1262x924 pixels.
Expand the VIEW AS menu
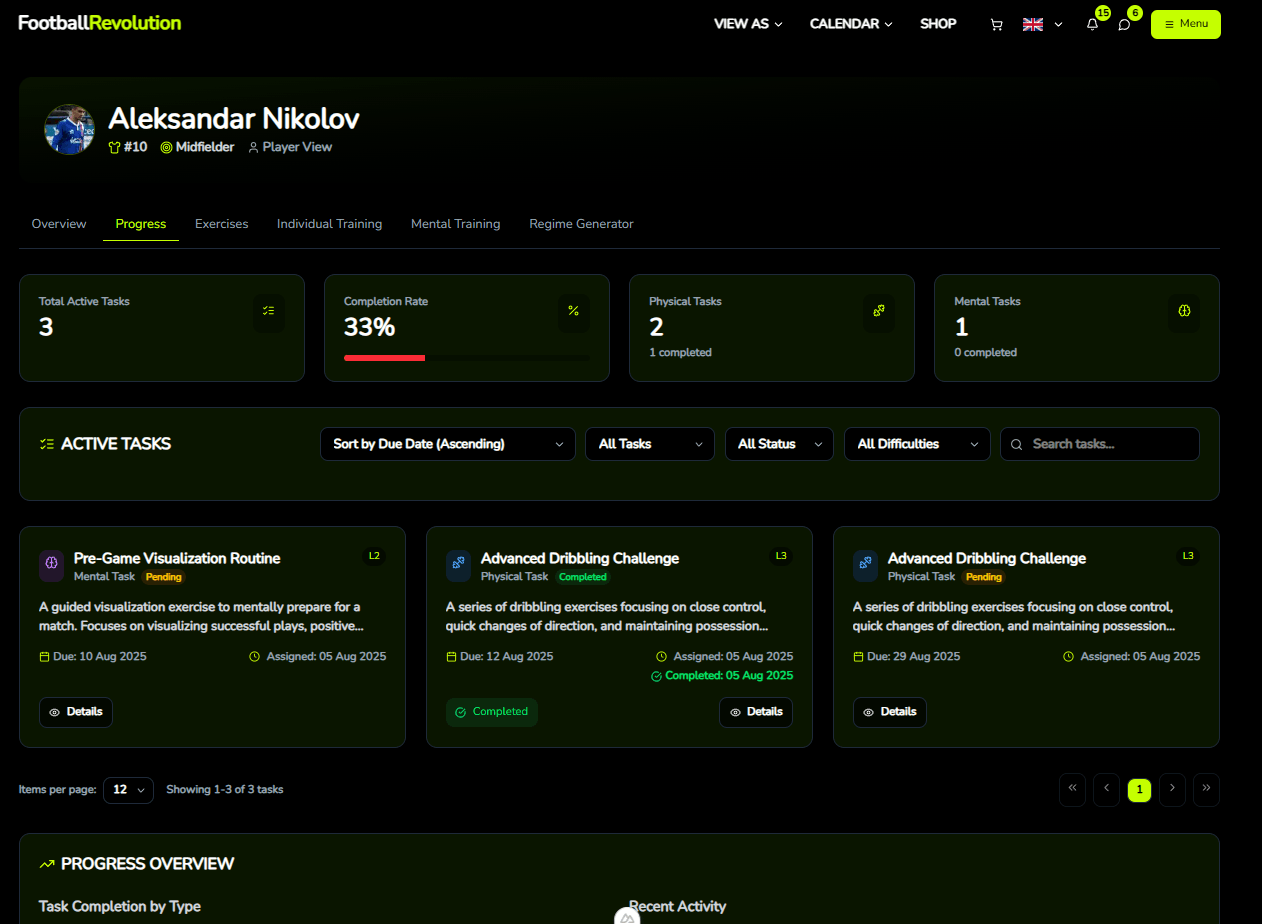tap(748, 24)
